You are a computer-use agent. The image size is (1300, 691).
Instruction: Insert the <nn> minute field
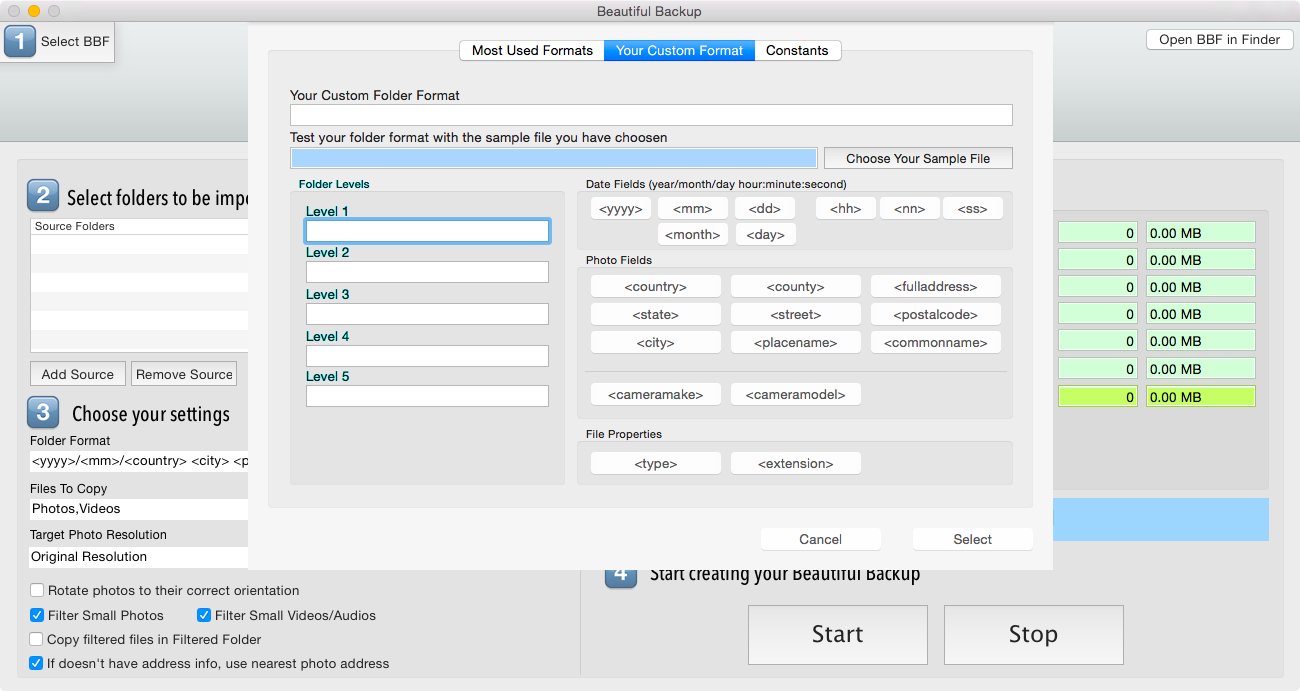910,208
